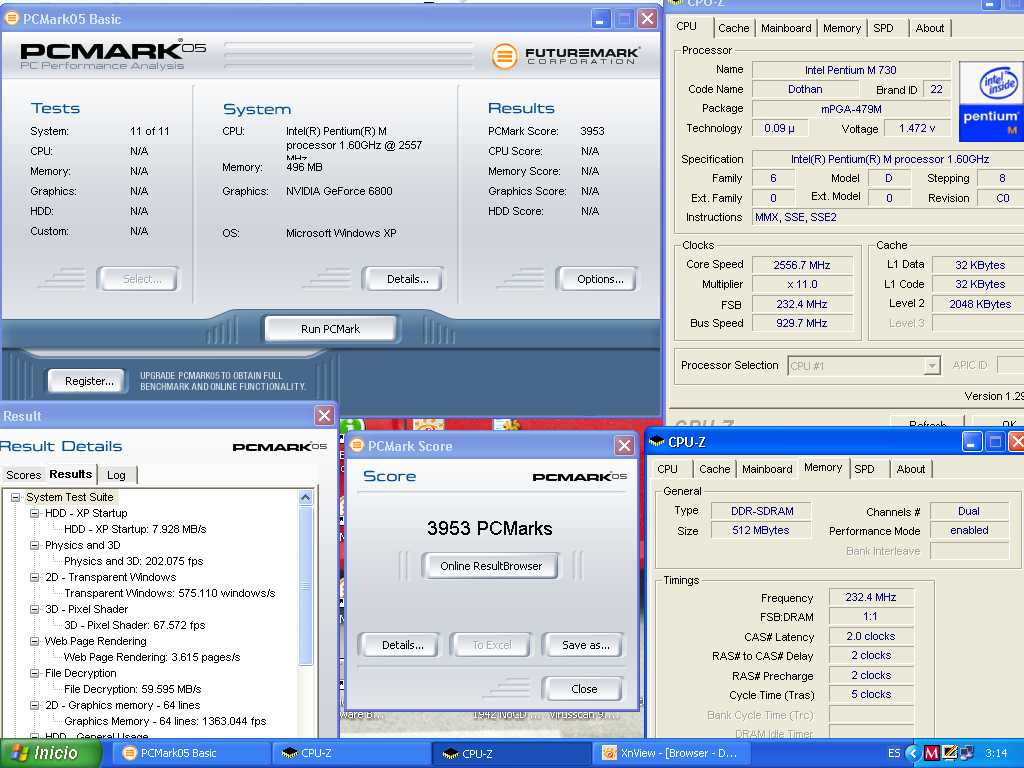1024x768 pixels.
Task: Click the PCMark05 Basic title bar icon
Action: (11, 18)
